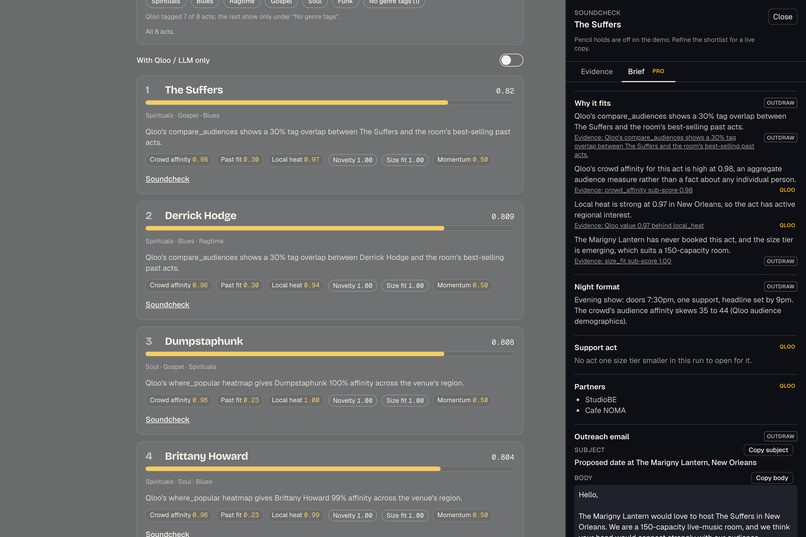Click Spirituals · Gospel · Blues genre line
806x537 pixels.
tap(182, 116)
